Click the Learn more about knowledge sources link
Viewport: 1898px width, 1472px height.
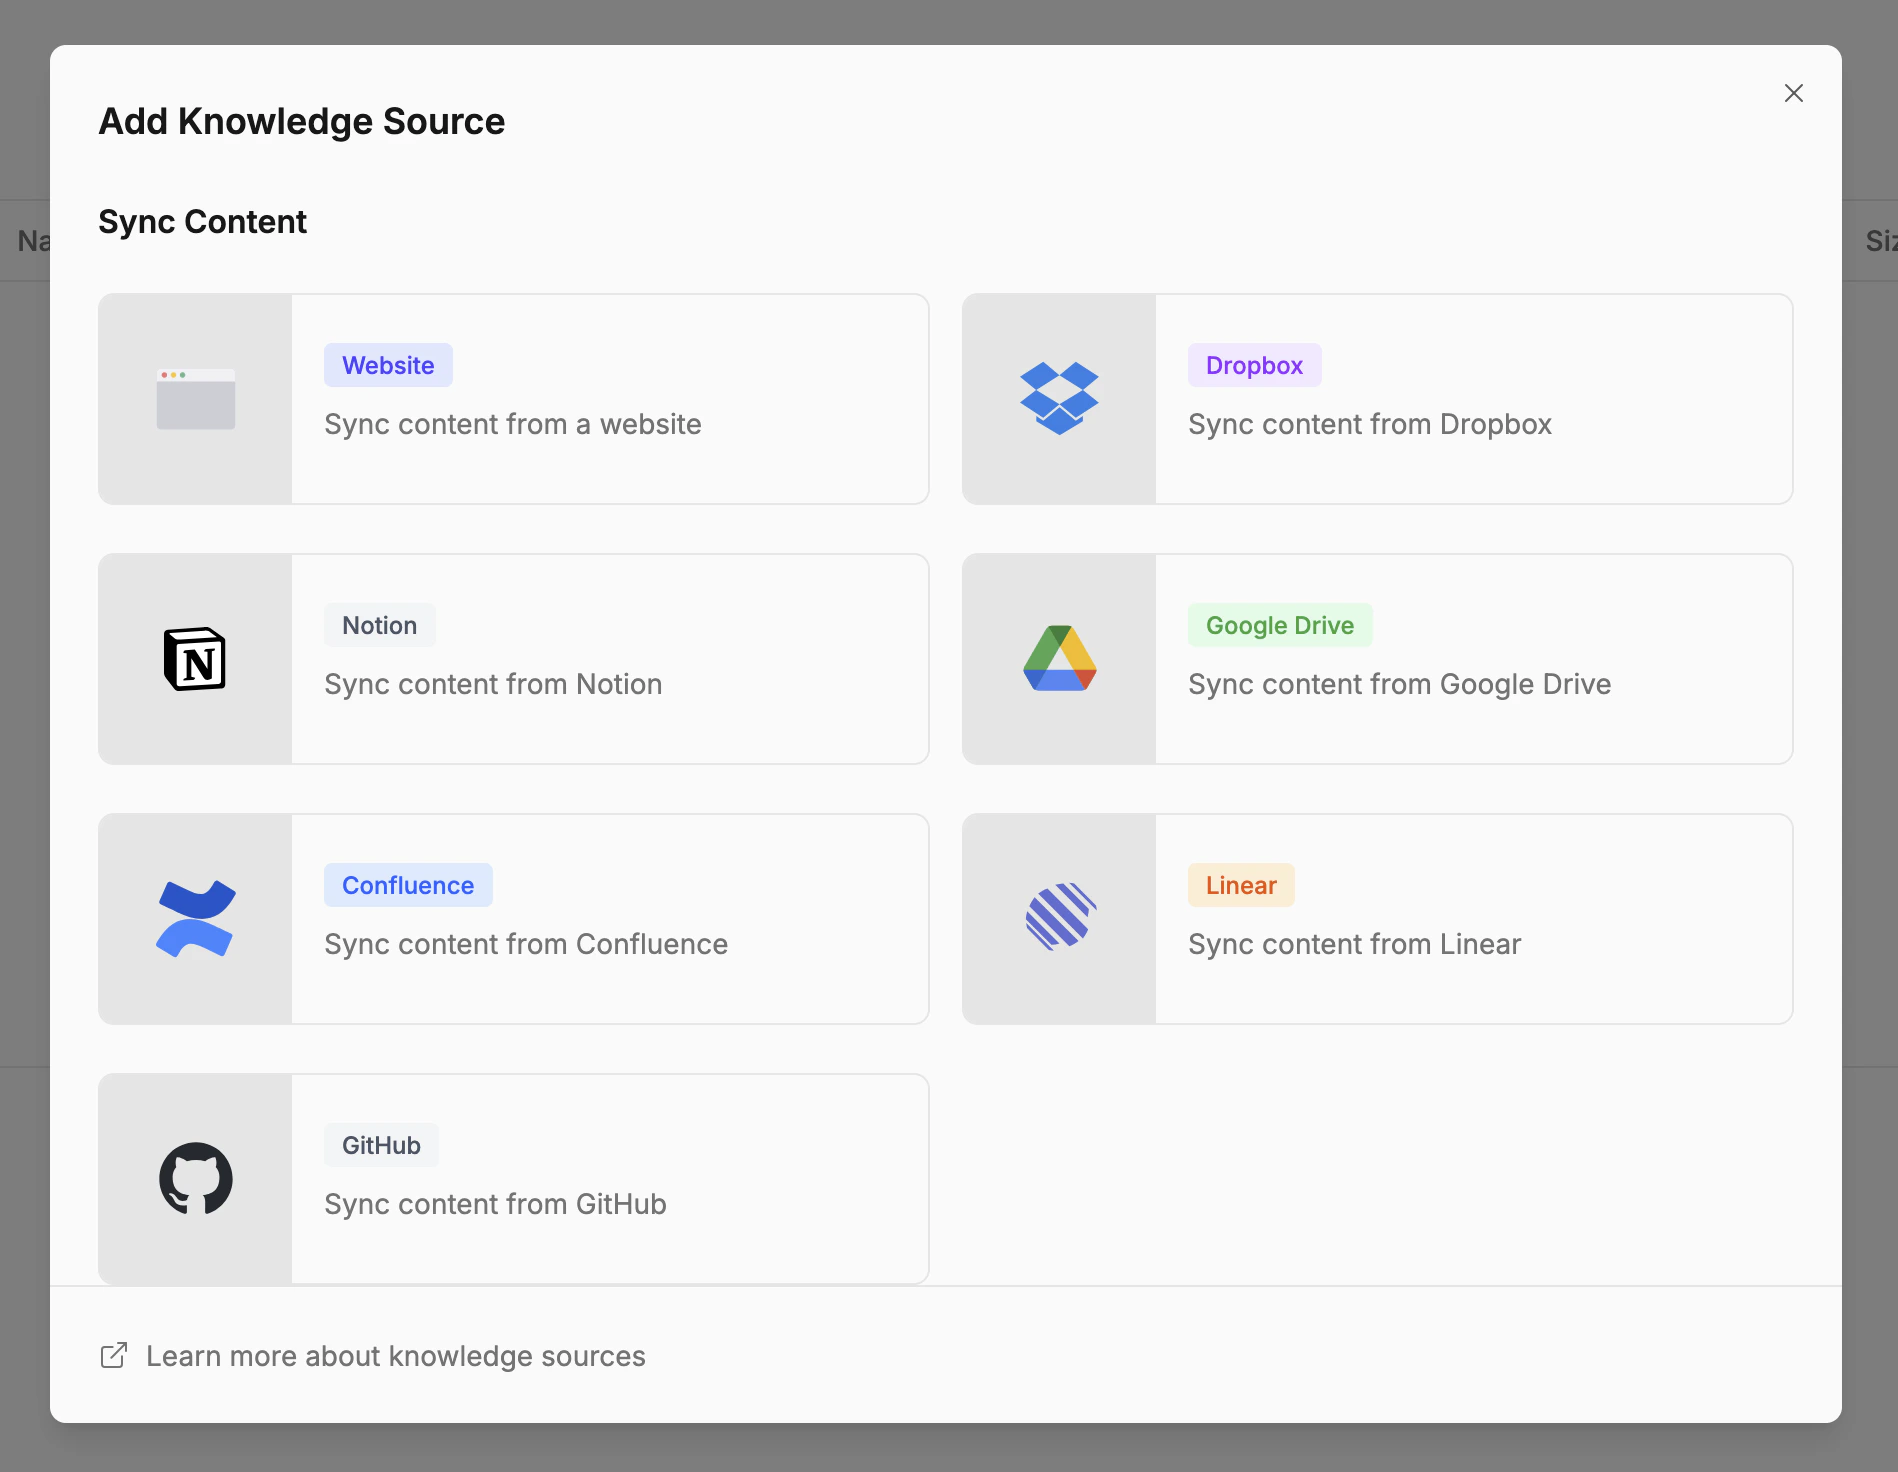click(395, 1356)
